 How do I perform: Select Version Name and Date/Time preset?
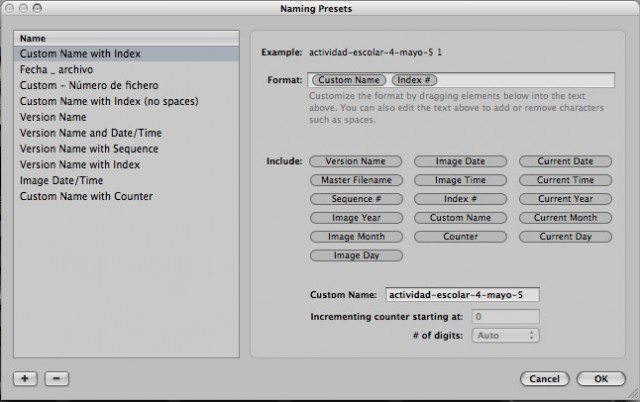pyautogui.click(x=126, y=133)
